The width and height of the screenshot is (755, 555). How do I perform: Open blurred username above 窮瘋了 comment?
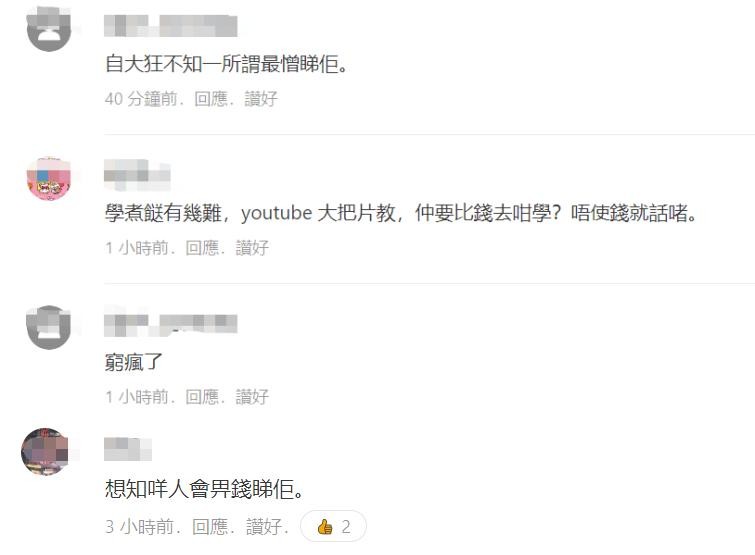(x=170, y=325)
